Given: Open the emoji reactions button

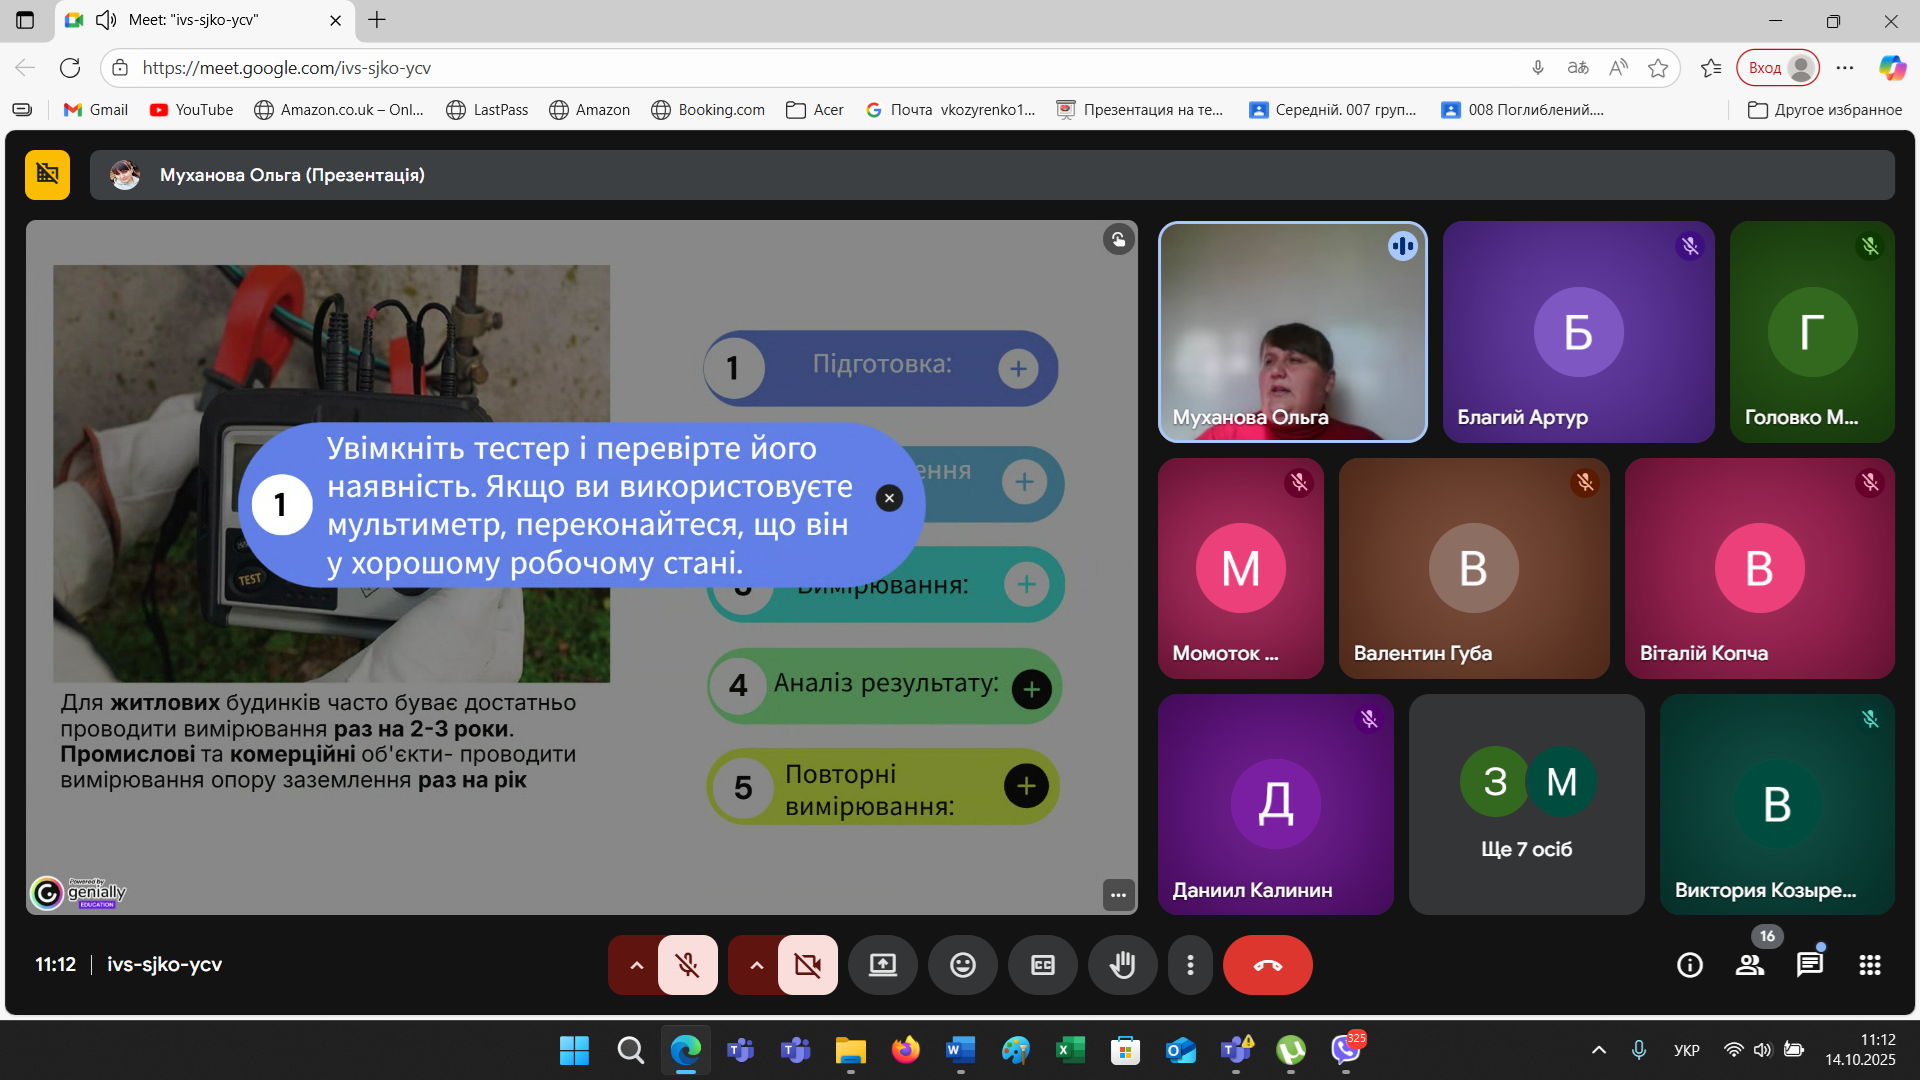Looking at the screenshot, I should (x=962, y=965).
